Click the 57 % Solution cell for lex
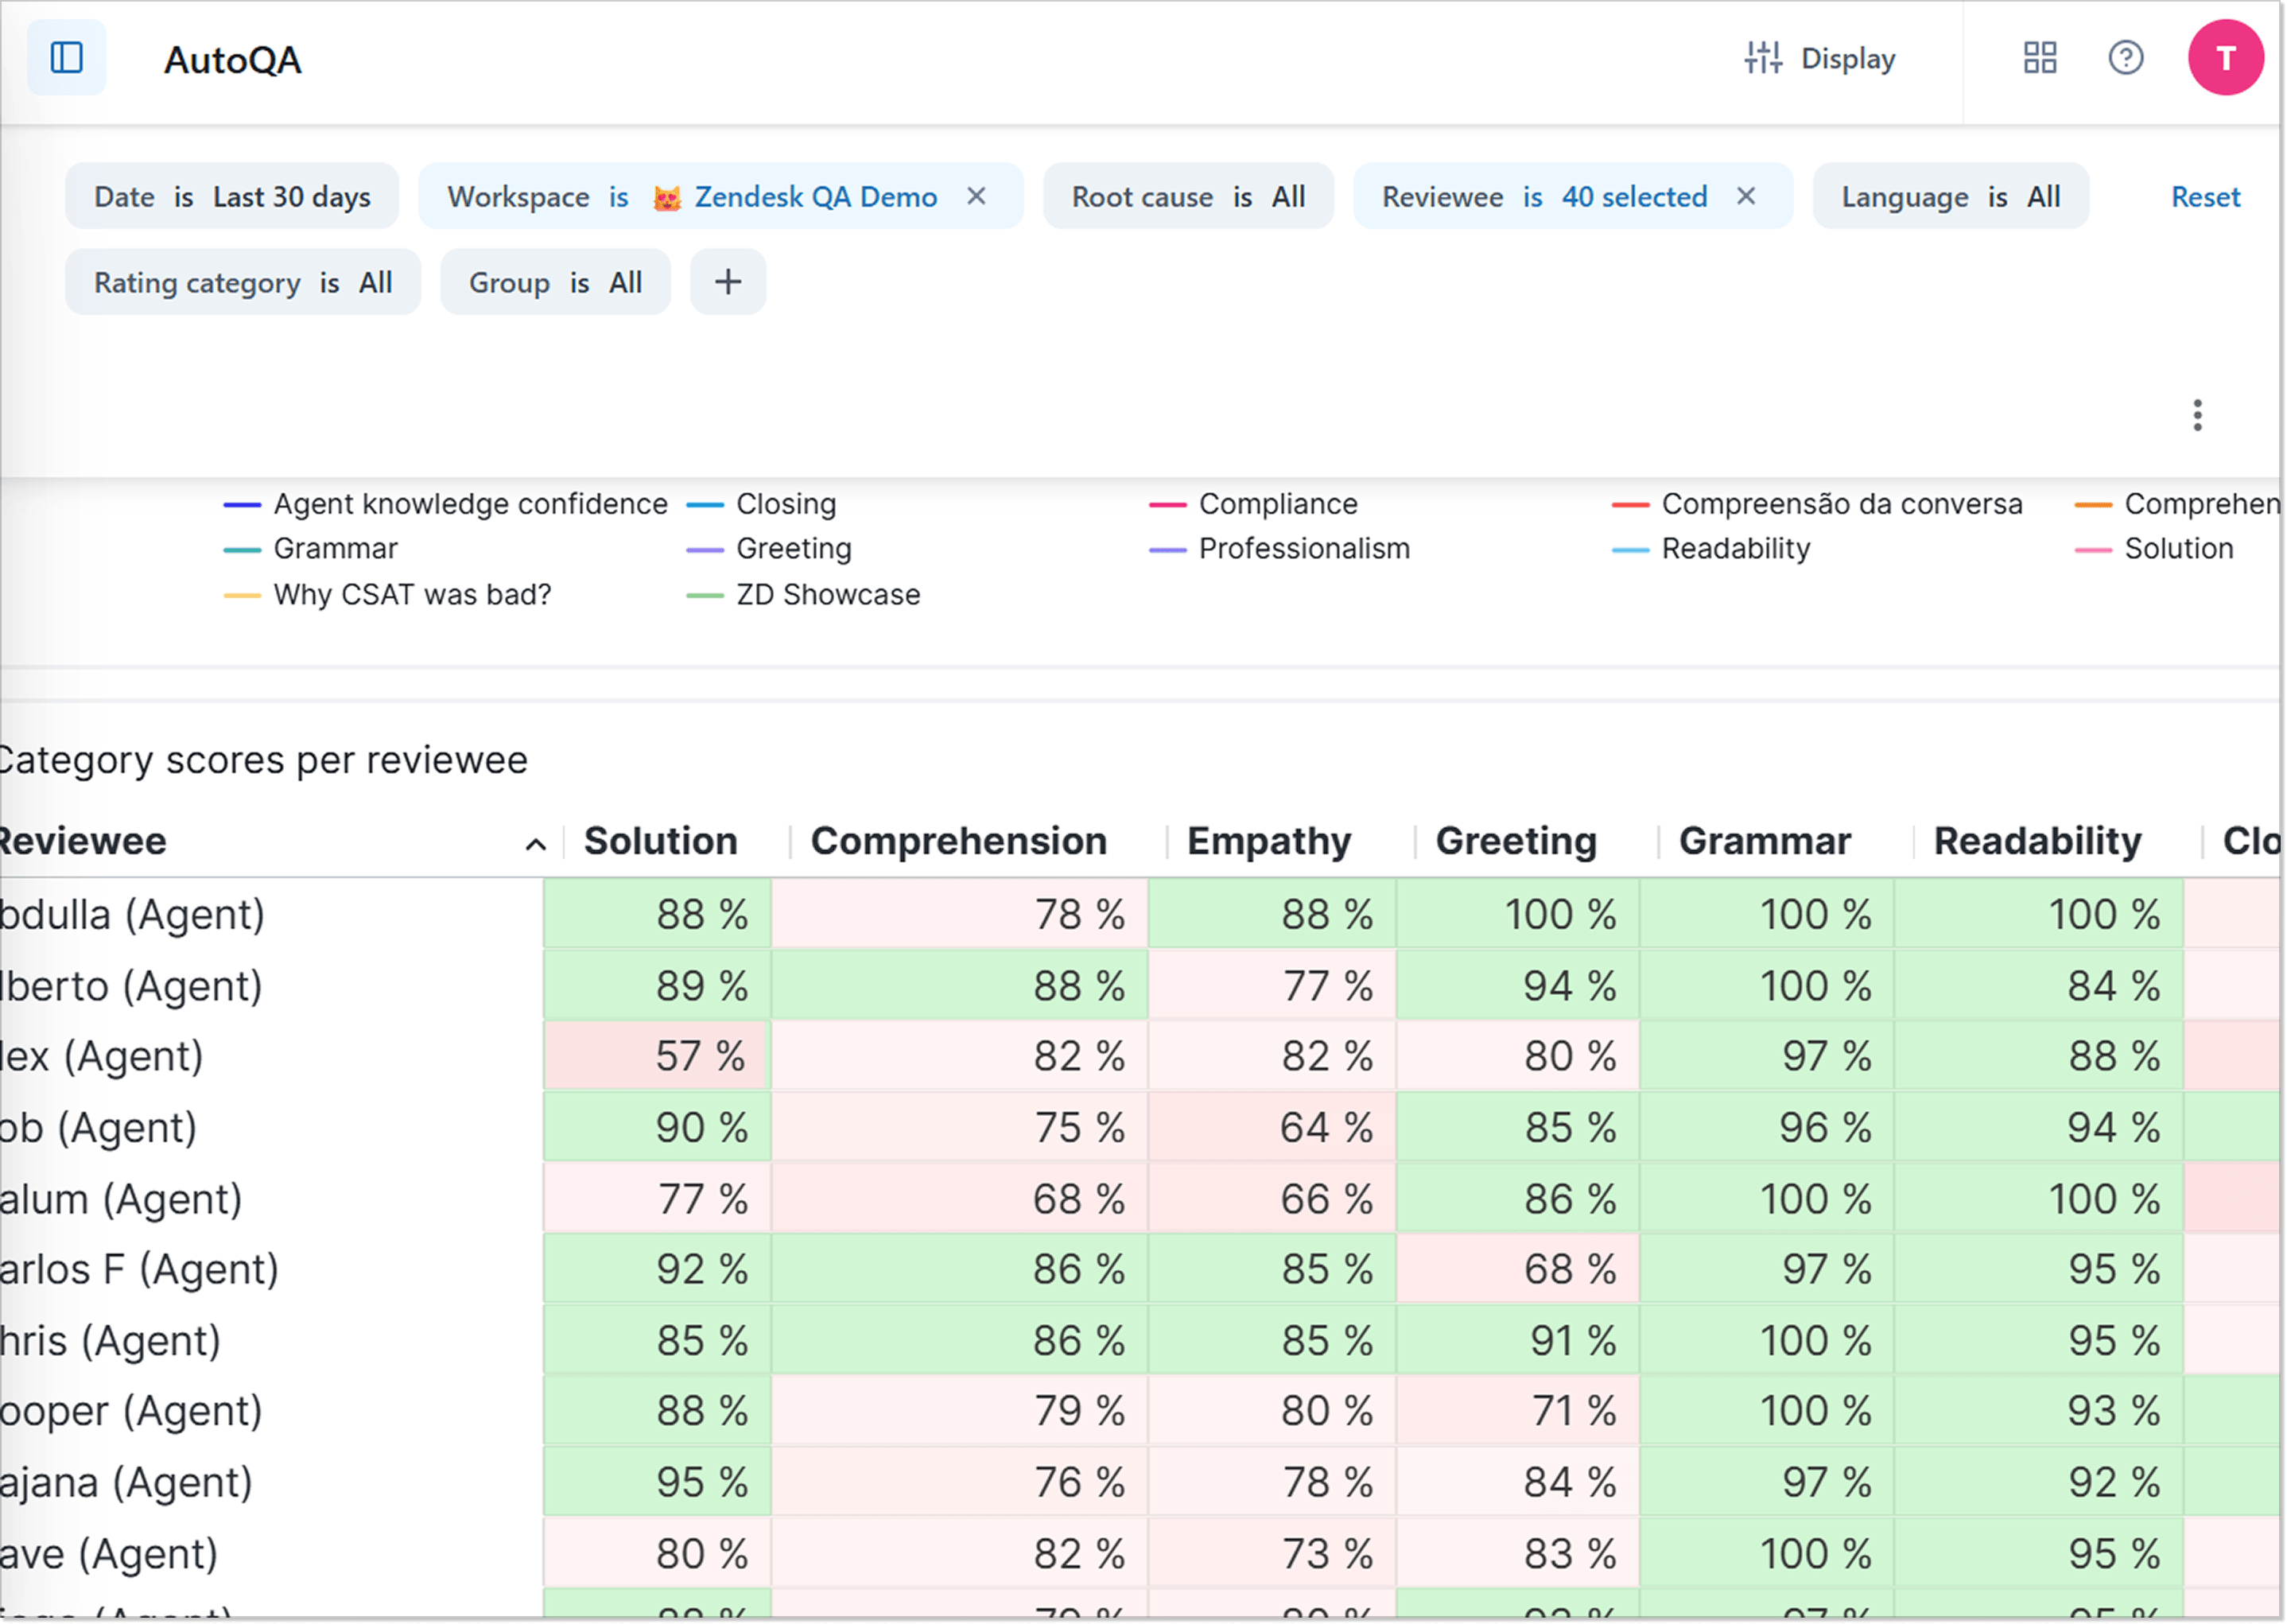The height and width of the screenshot is (1624, 2287). click(x=656, y=1057)
